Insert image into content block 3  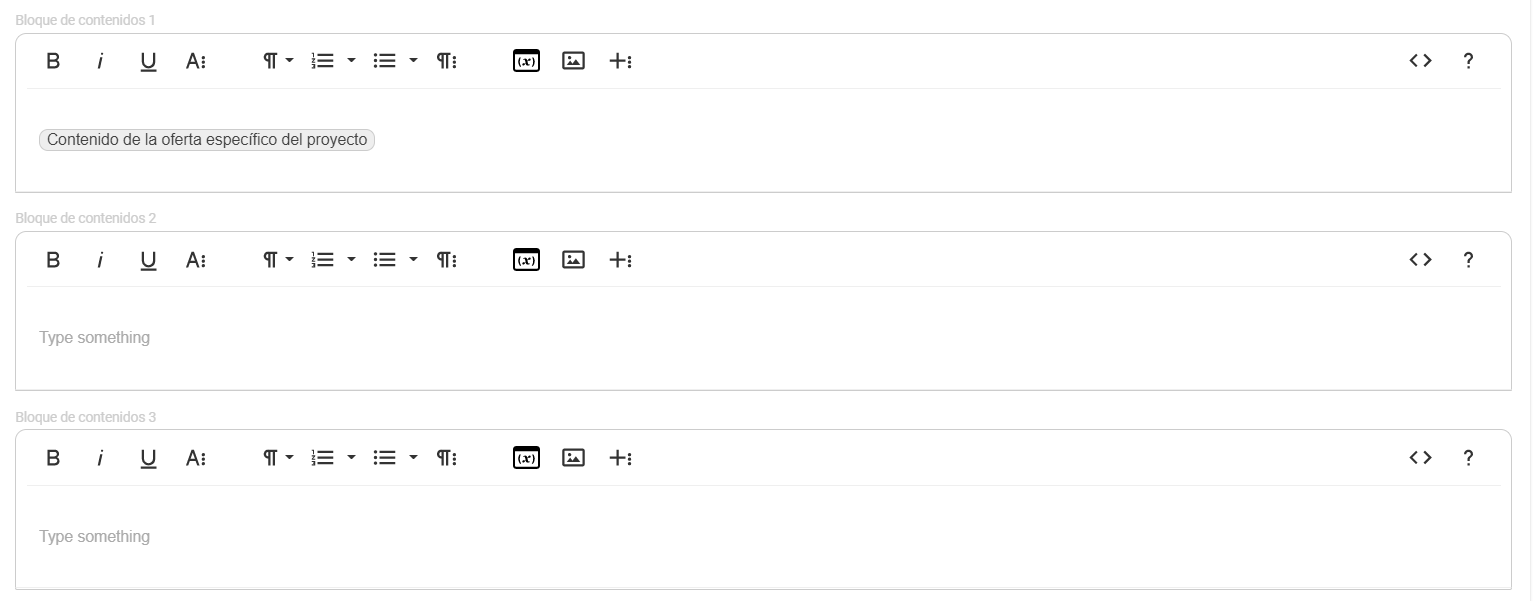[x=573, y=458]
